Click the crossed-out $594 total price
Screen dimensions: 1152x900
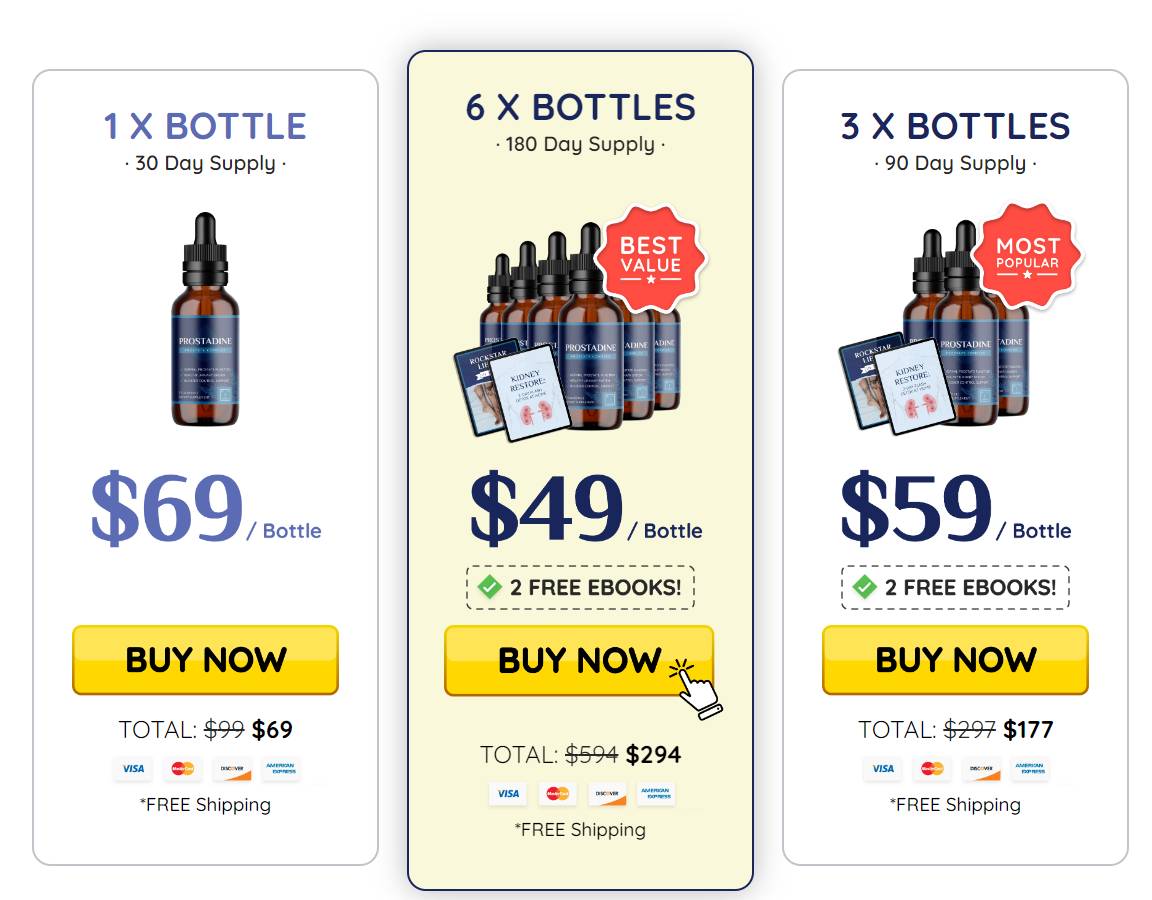pyautogui.click(x=594, y=755)
